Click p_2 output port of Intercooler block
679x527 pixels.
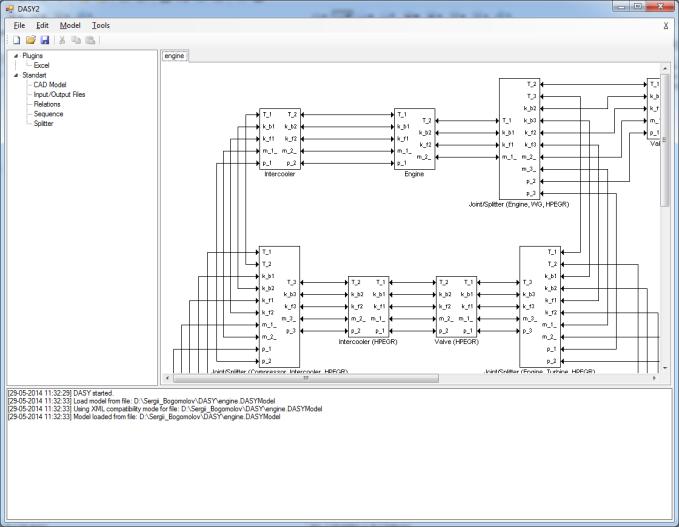point(291,163)
